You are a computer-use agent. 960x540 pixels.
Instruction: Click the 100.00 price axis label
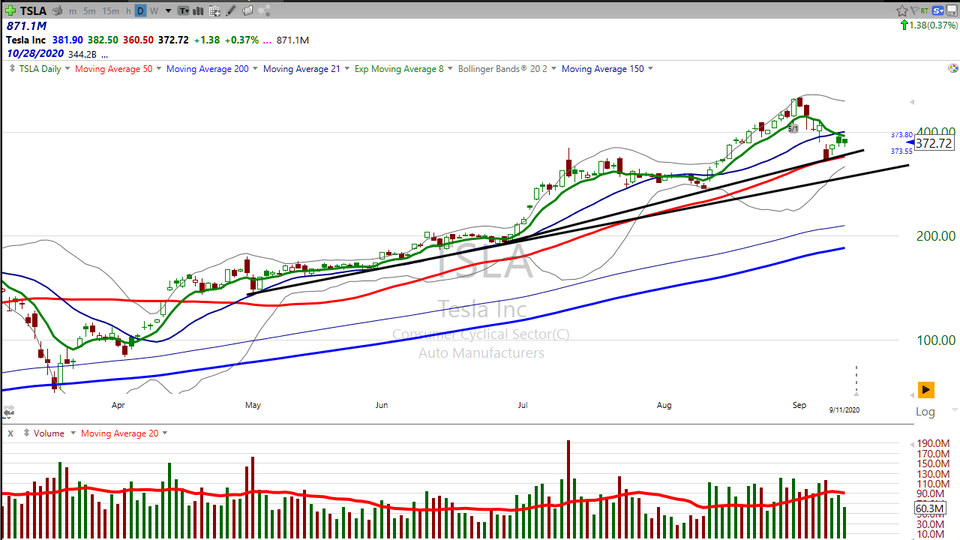936,340
